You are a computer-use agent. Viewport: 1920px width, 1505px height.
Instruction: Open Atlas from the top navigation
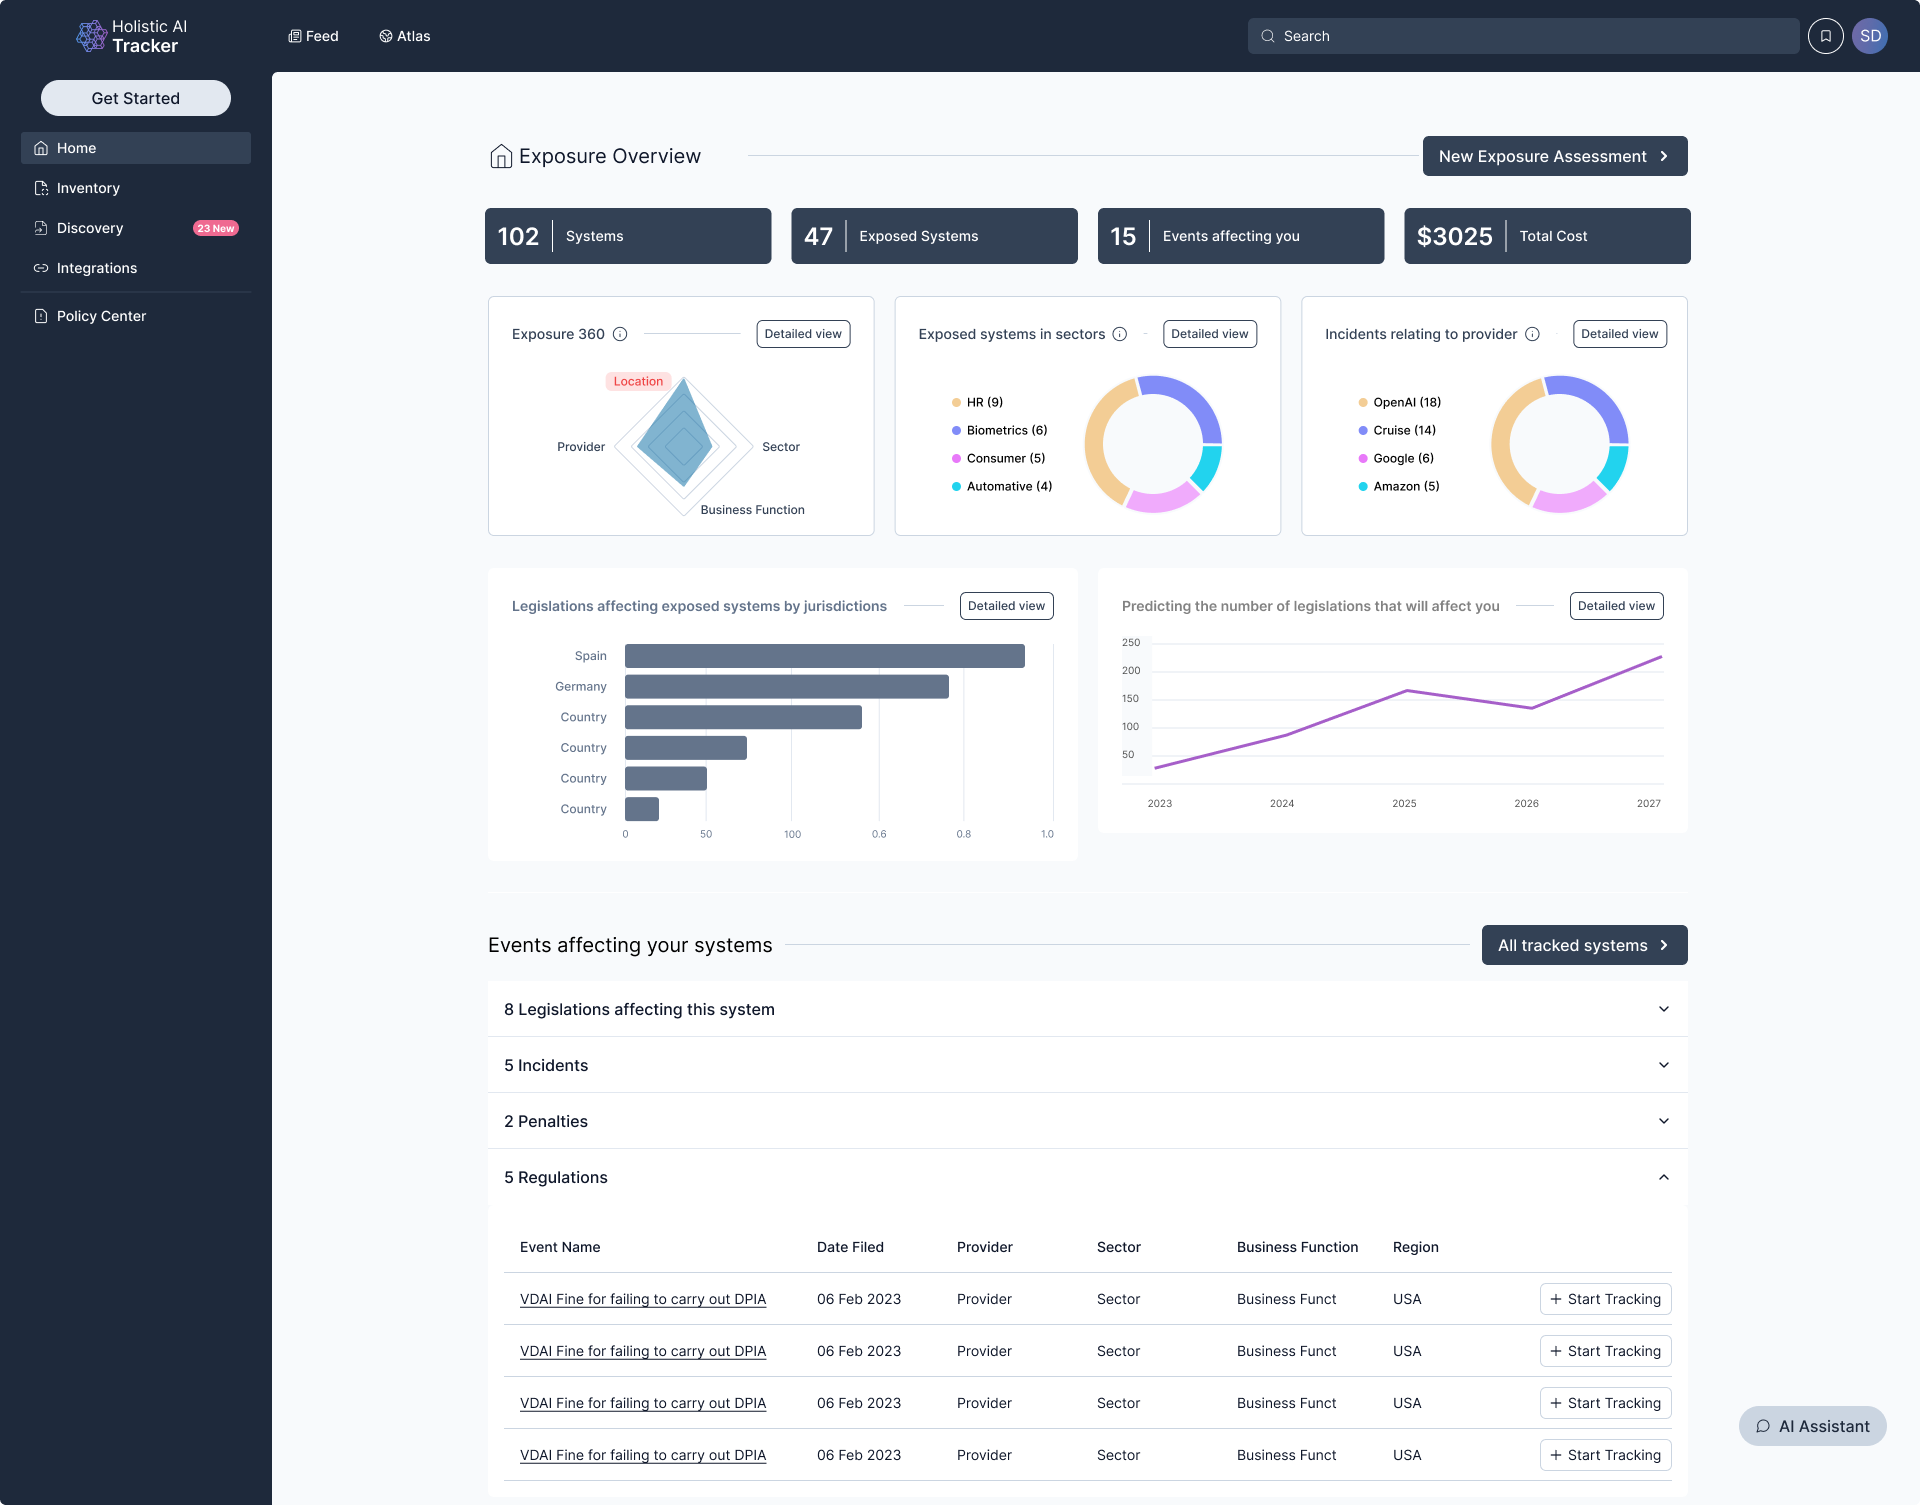pyautogui.click(x=404, y=36)
